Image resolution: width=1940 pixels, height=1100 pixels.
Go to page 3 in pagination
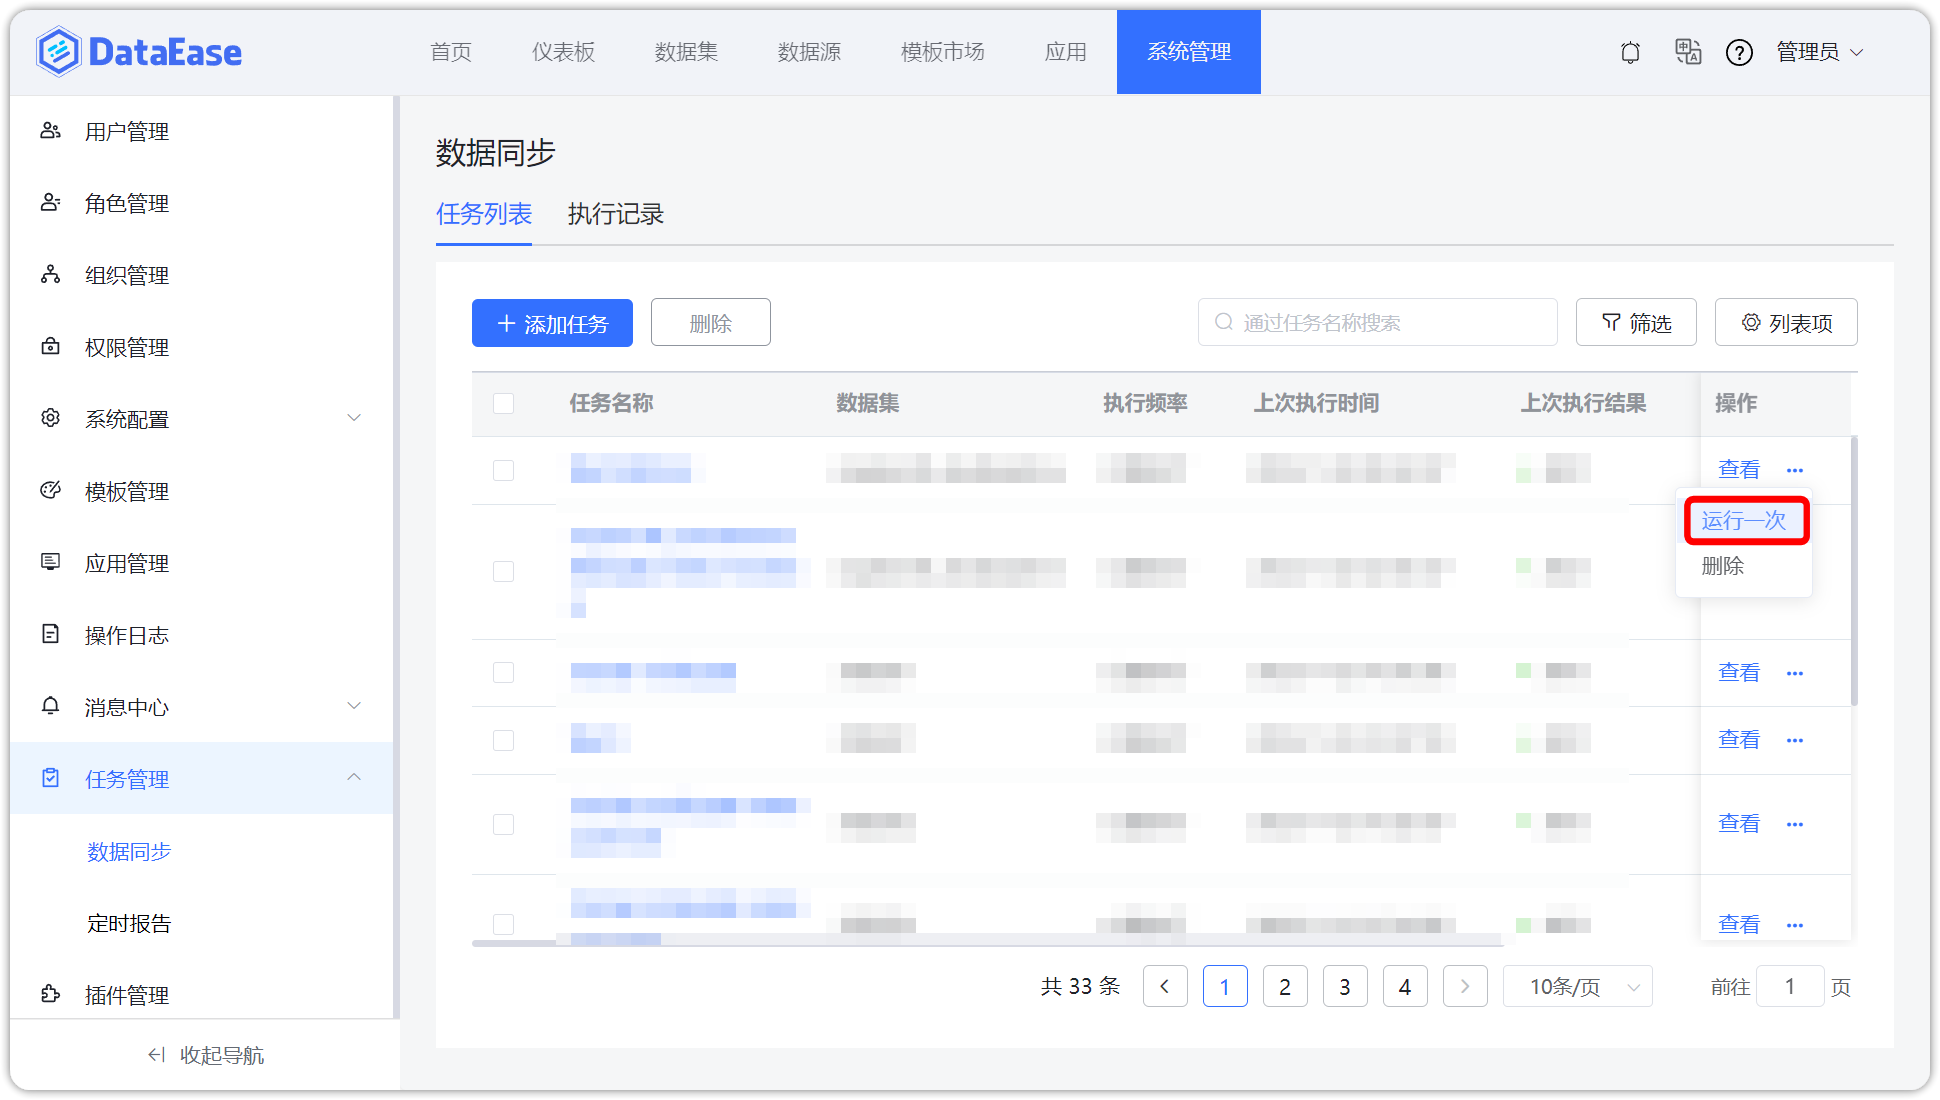coord(1345,986)
